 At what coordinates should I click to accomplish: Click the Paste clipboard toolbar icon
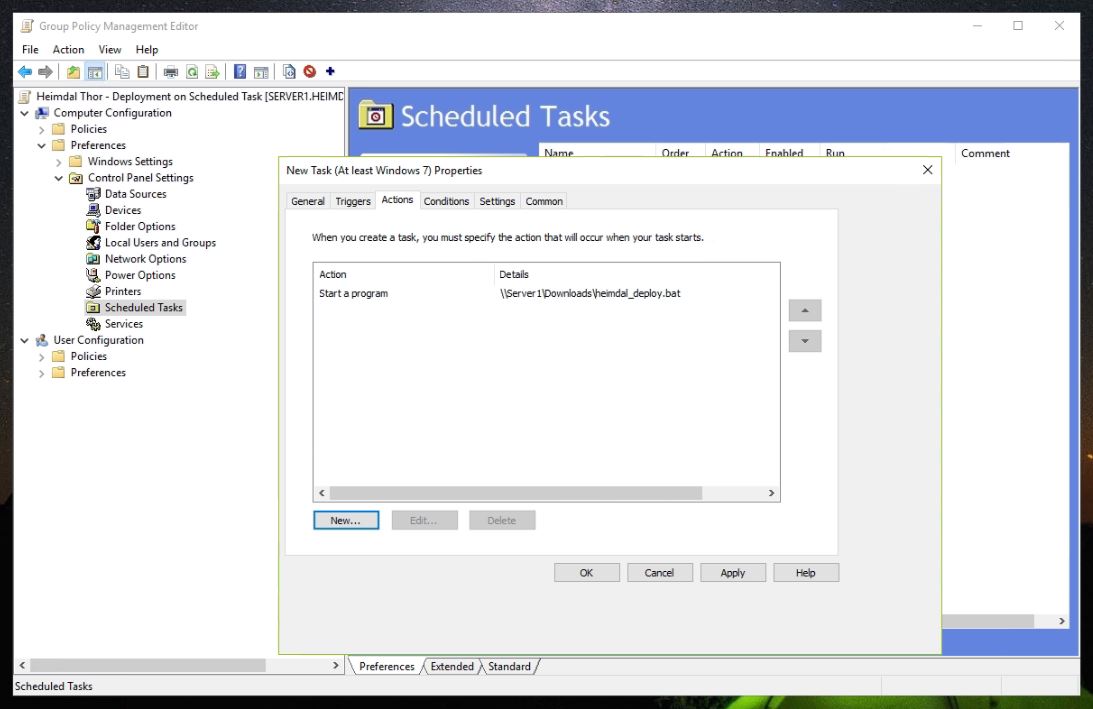(143, 71)
